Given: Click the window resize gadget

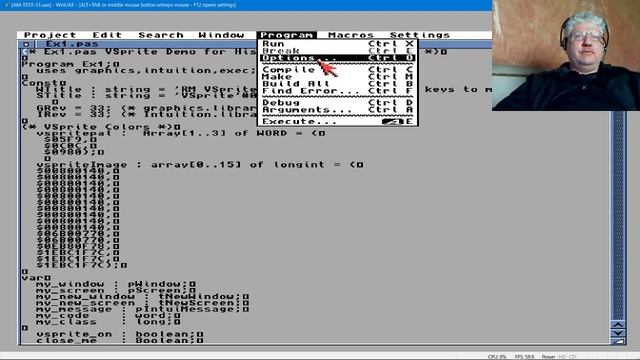Looking at the screenshot, I should click(x=618, y=342).
